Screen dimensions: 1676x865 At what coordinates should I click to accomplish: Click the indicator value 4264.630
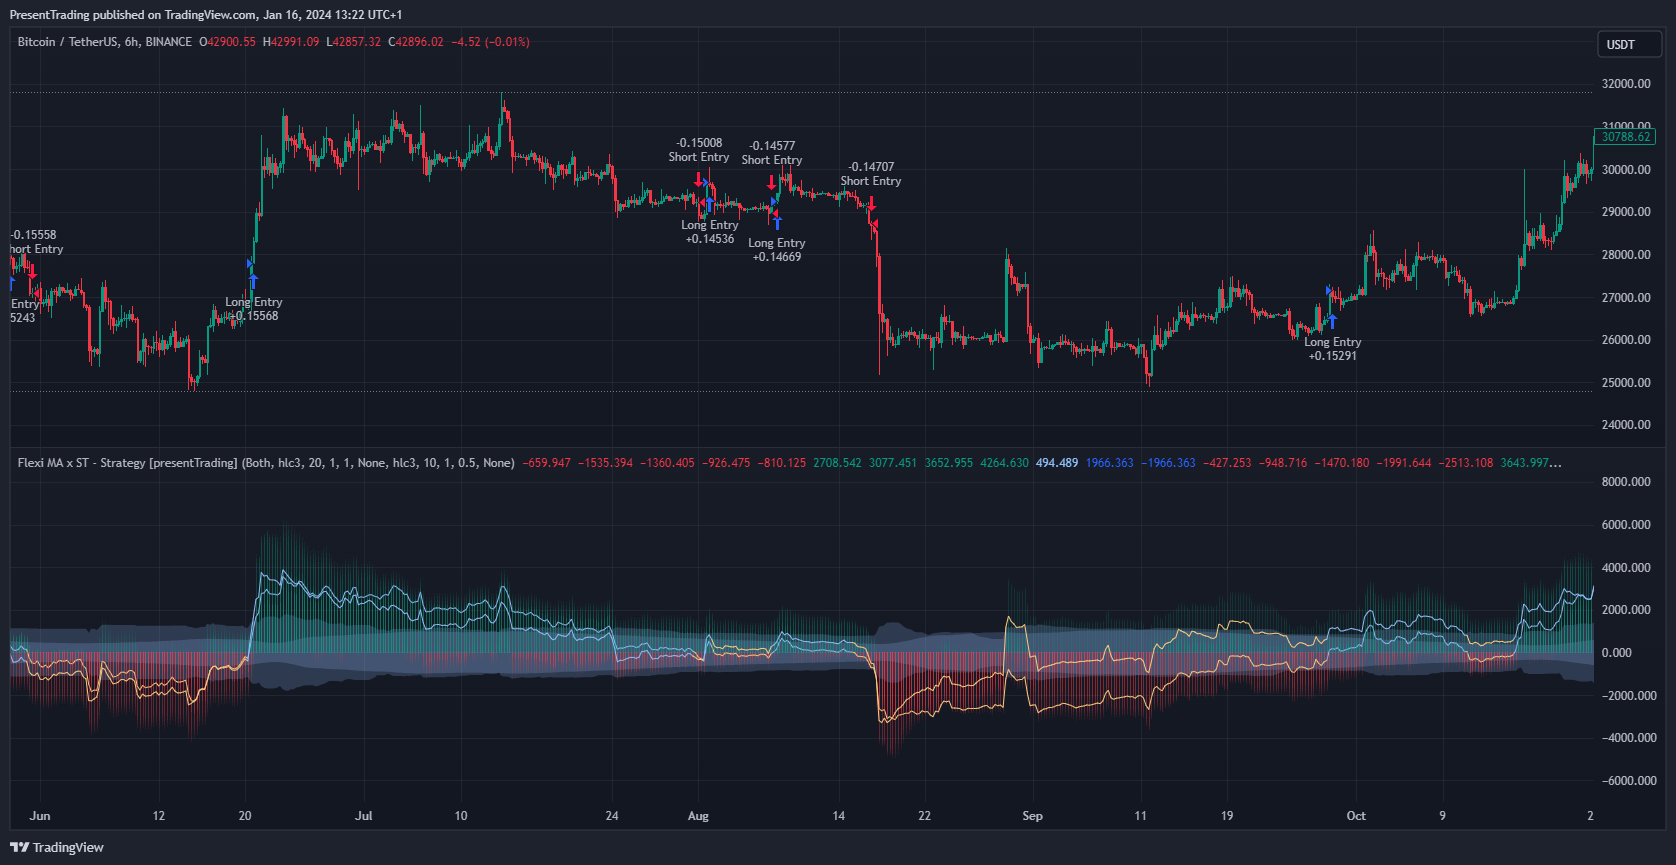(1004, 463)
